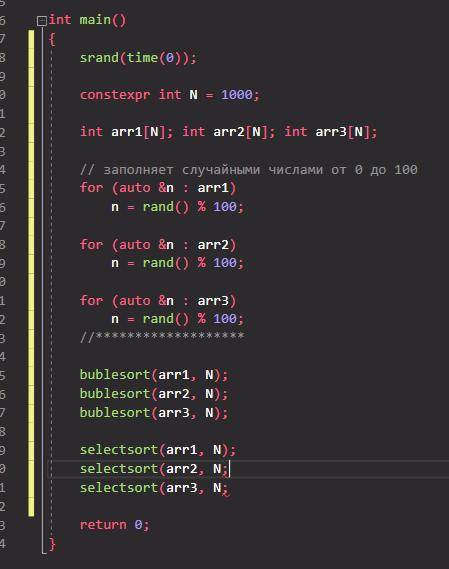This screenshot has width=449, height=569.
Task: Click the srand(time(0)) call
Action: tap(138, 58)
